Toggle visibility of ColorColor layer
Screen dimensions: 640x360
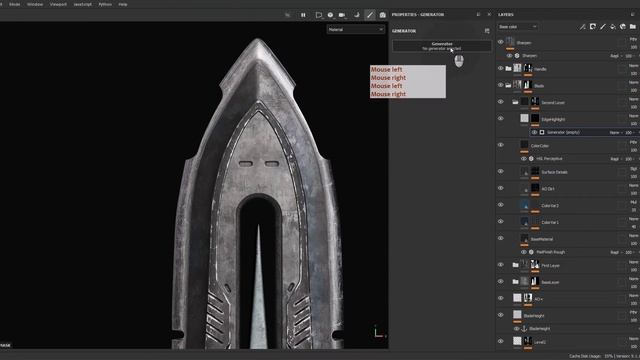[500, 145]
